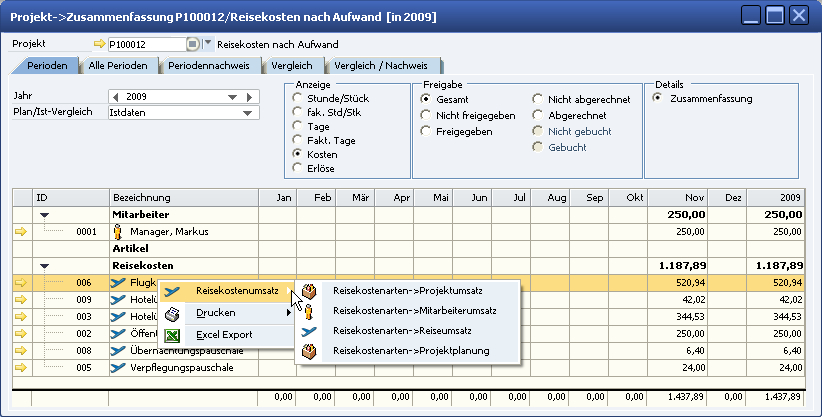
Task: Collapse the Reisekosten group in the table
Action: [44, 266]
